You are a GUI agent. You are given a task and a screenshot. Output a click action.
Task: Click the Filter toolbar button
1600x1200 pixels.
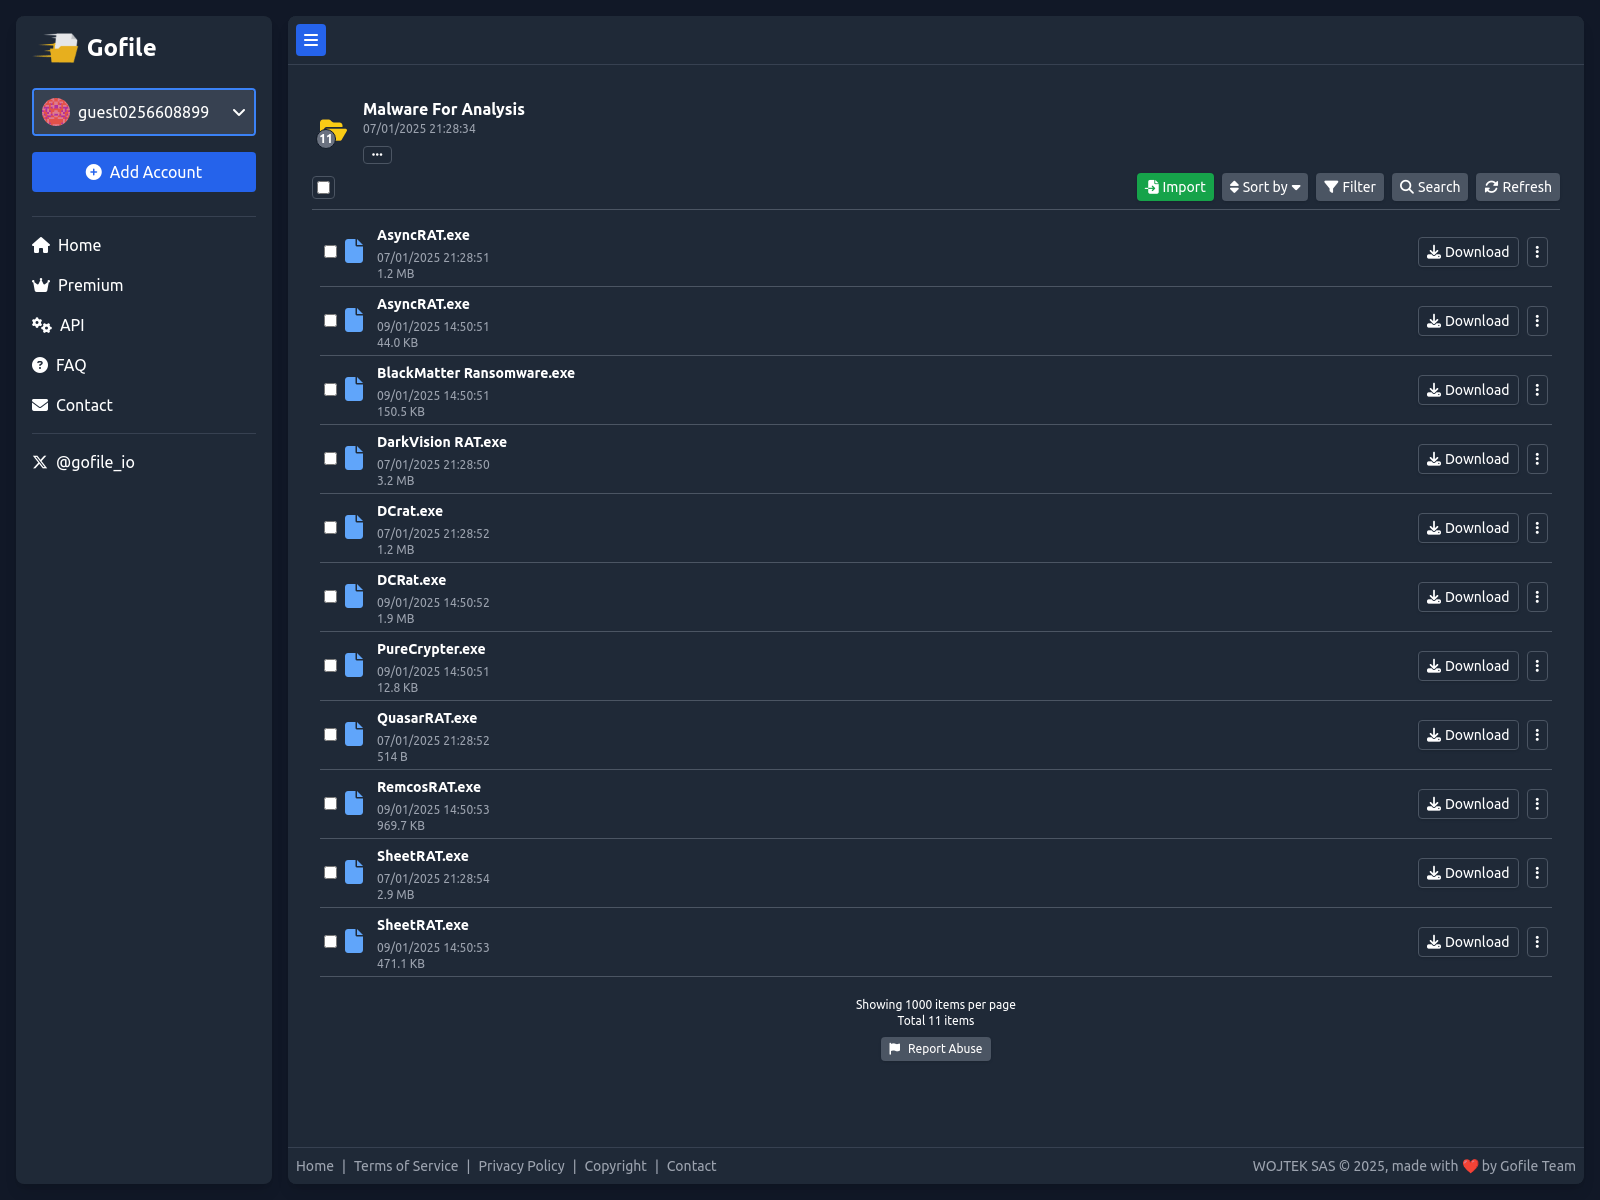click(x=1350, y=187)
